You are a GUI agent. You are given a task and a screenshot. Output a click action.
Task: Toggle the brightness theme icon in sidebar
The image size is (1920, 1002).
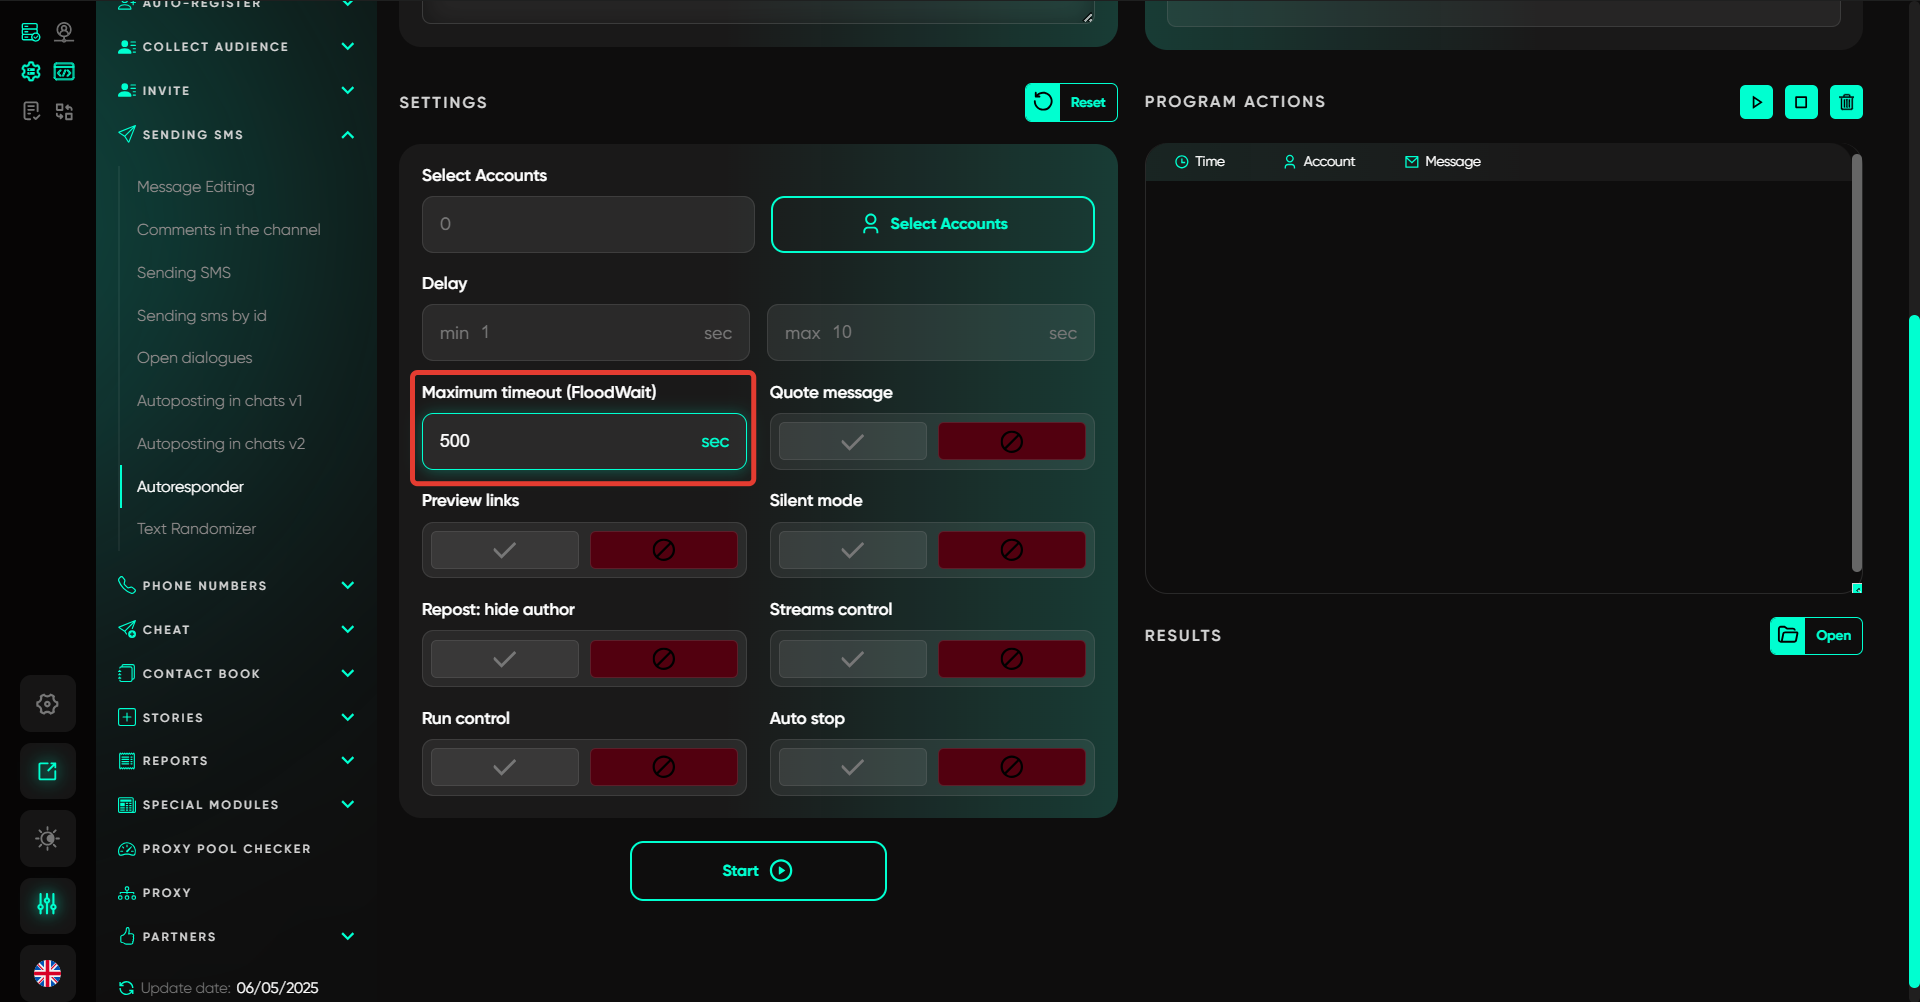tap(47, 838)
